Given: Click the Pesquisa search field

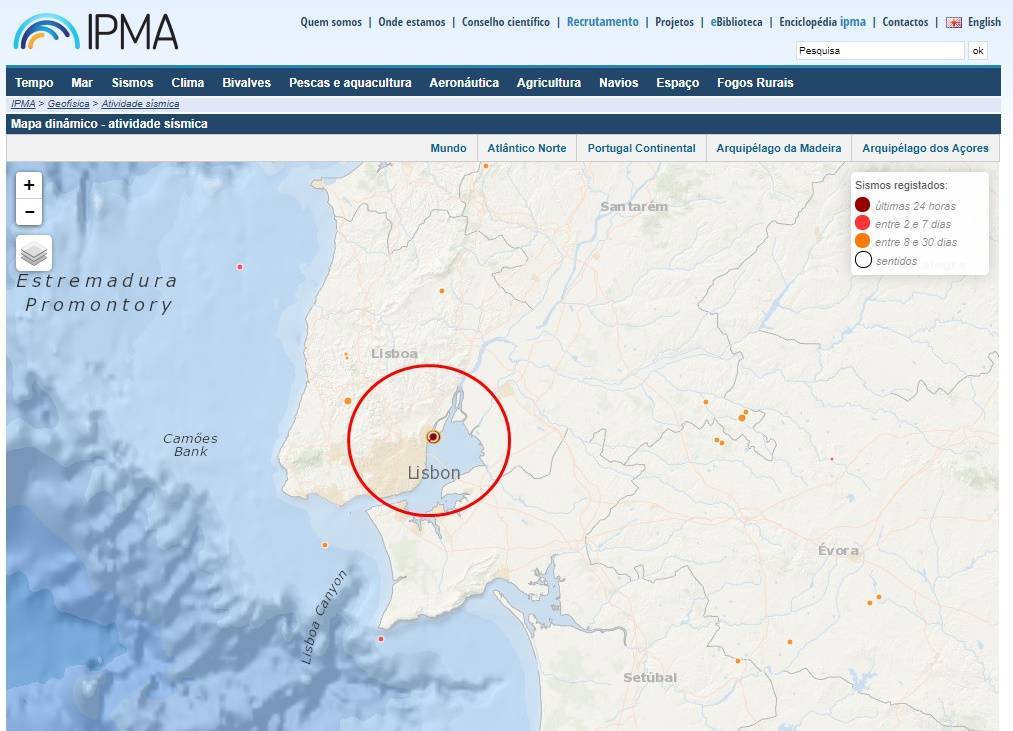Looking at the screenshot, I should (x=879, y=51).
